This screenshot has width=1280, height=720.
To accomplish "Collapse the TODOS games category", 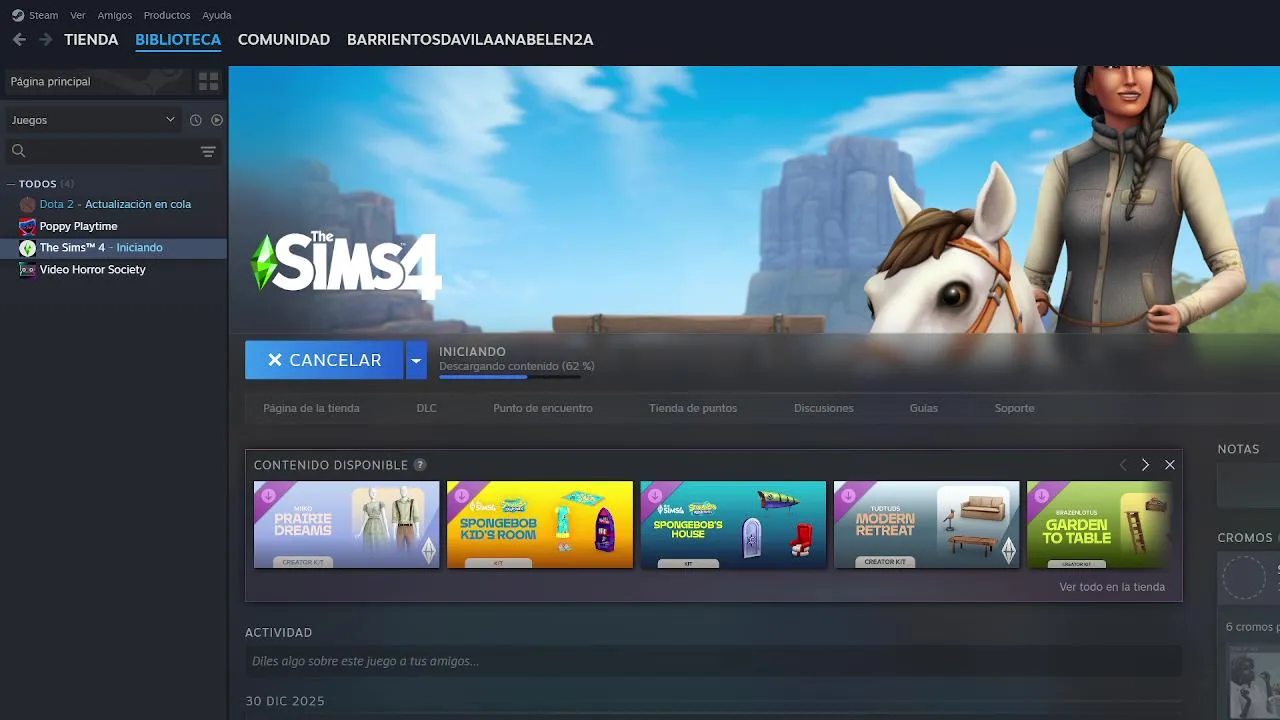I will [12, 184].
